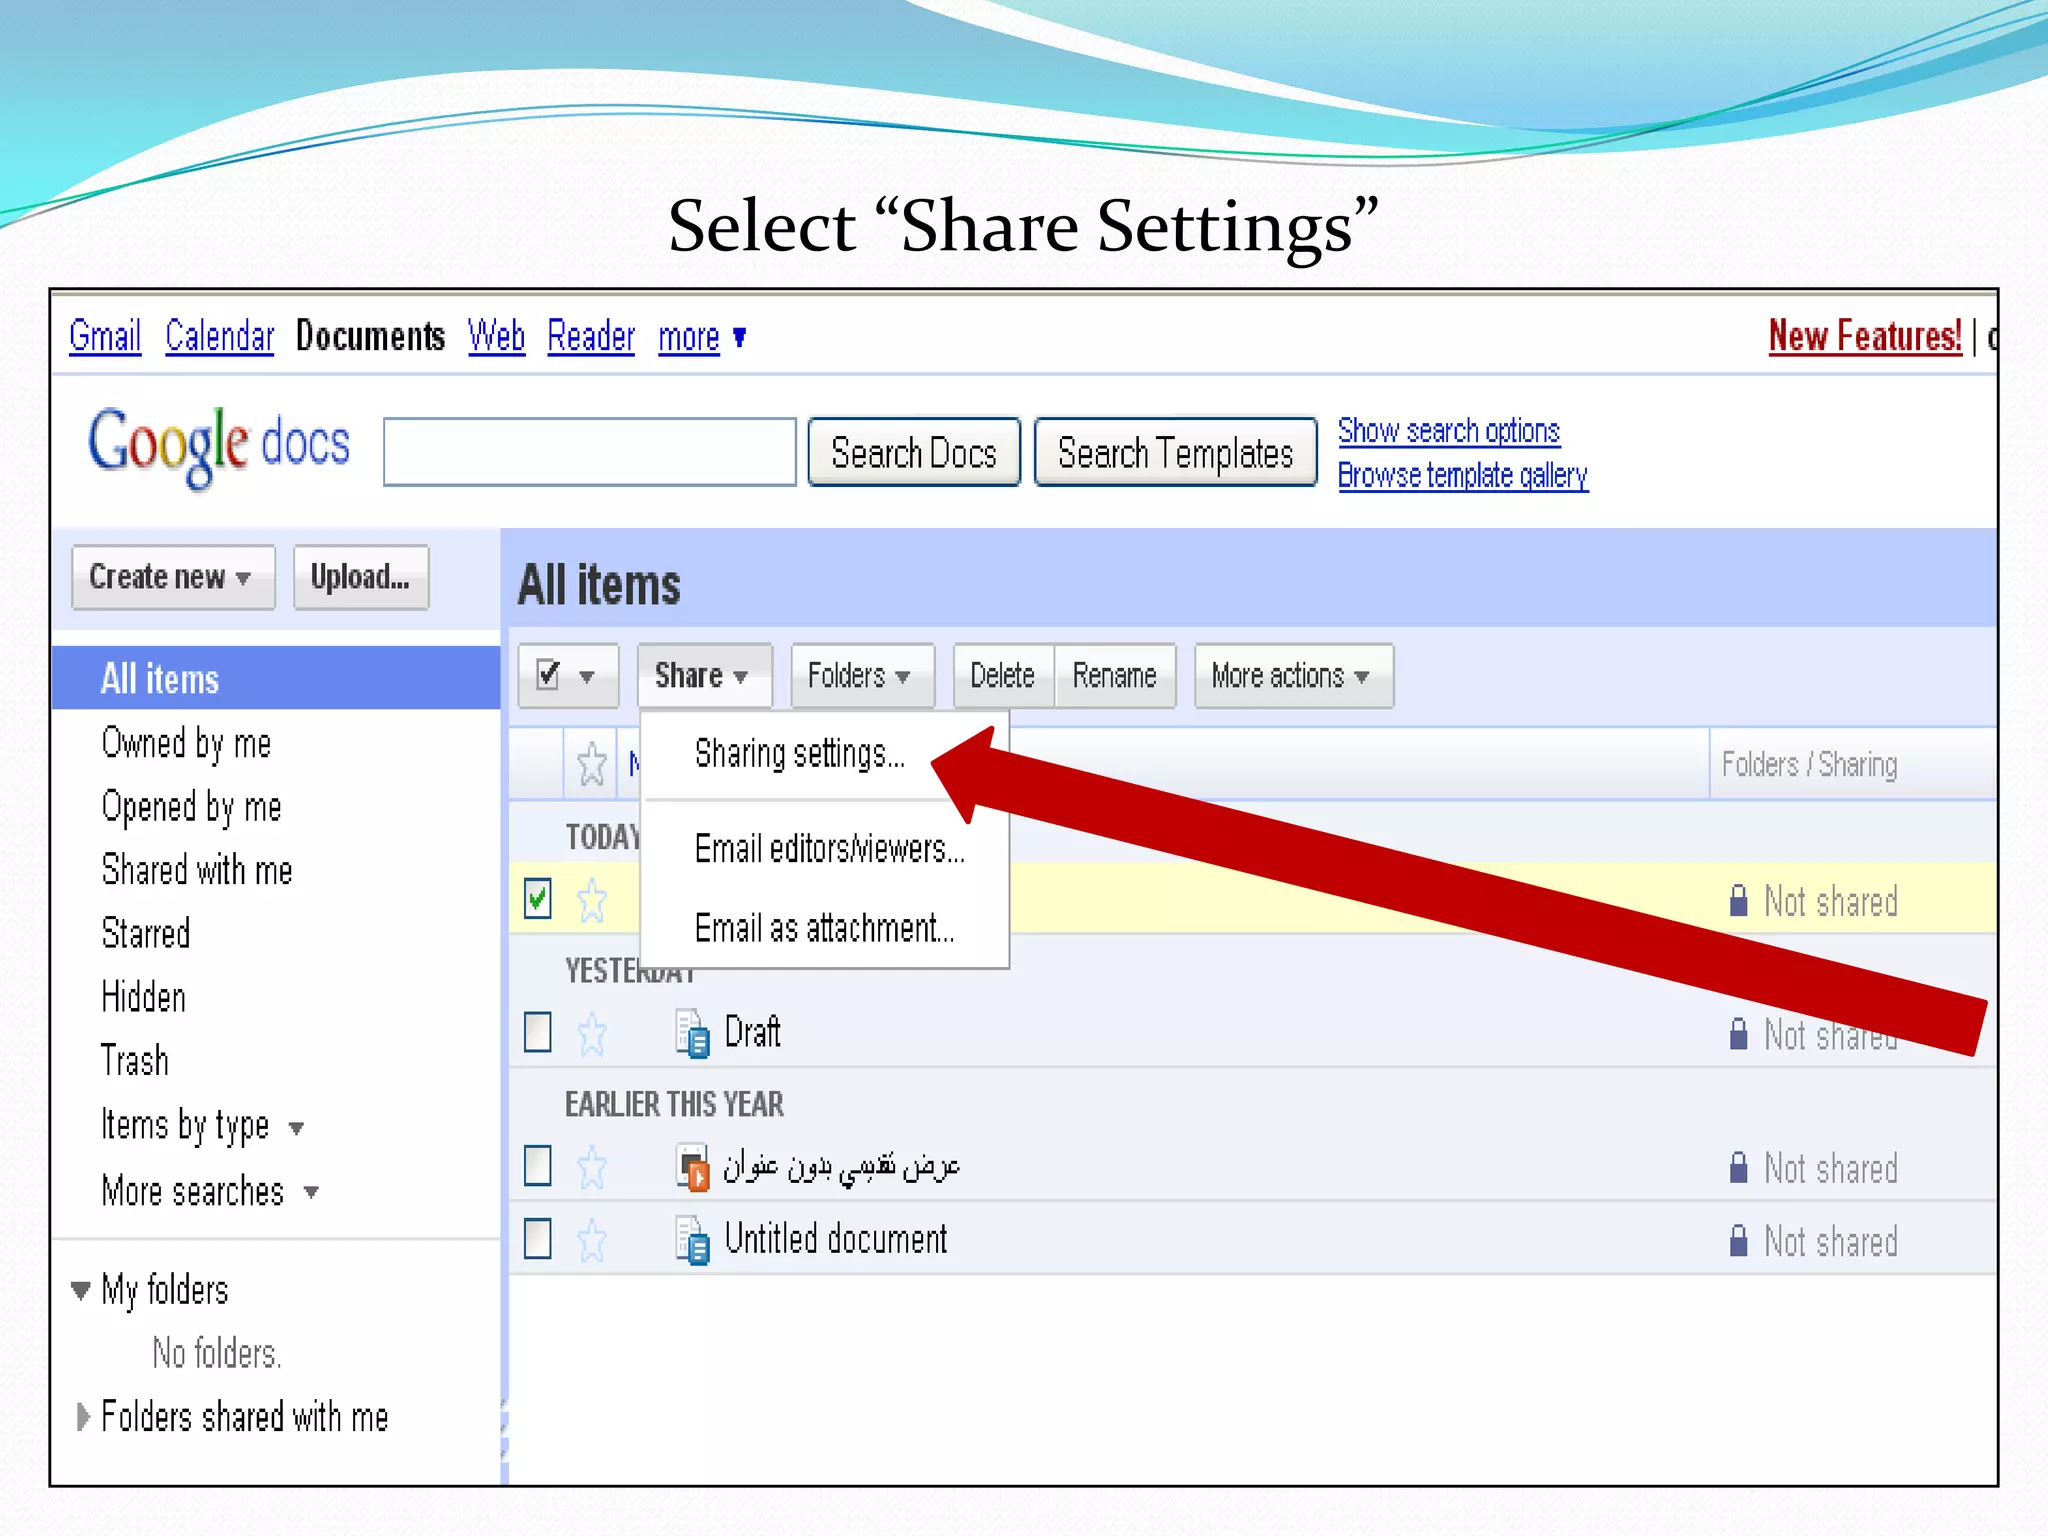Viewport: 2048px width, 1536px height.
Task: Open the Reader link
Action: click(x=591, y=336)
